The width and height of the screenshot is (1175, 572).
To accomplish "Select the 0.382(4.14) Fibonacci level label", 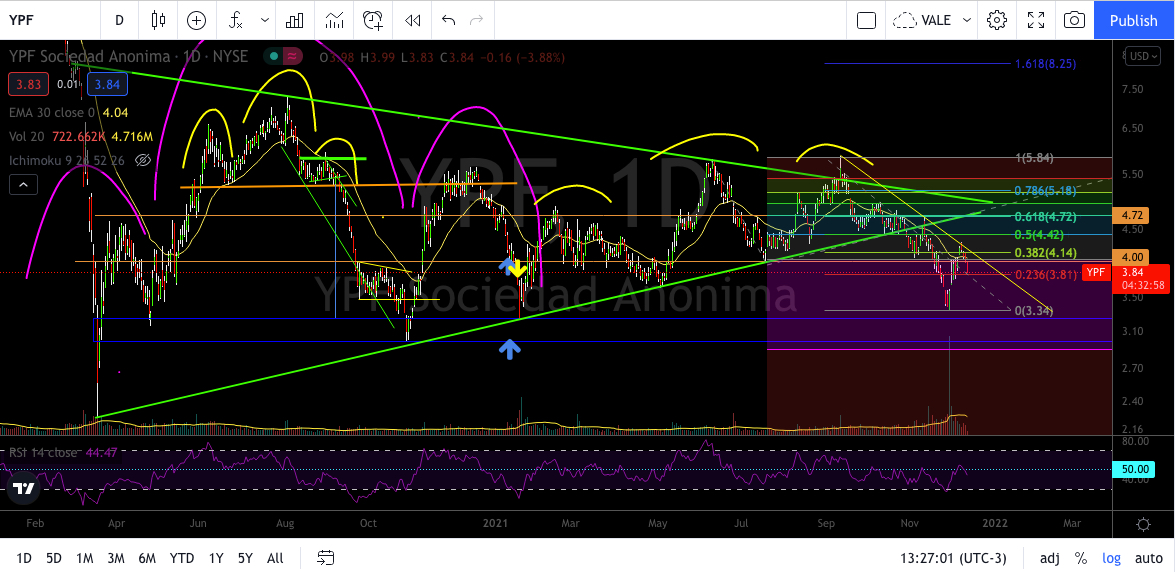I will pyautogui.click(x=1045, y=253).
